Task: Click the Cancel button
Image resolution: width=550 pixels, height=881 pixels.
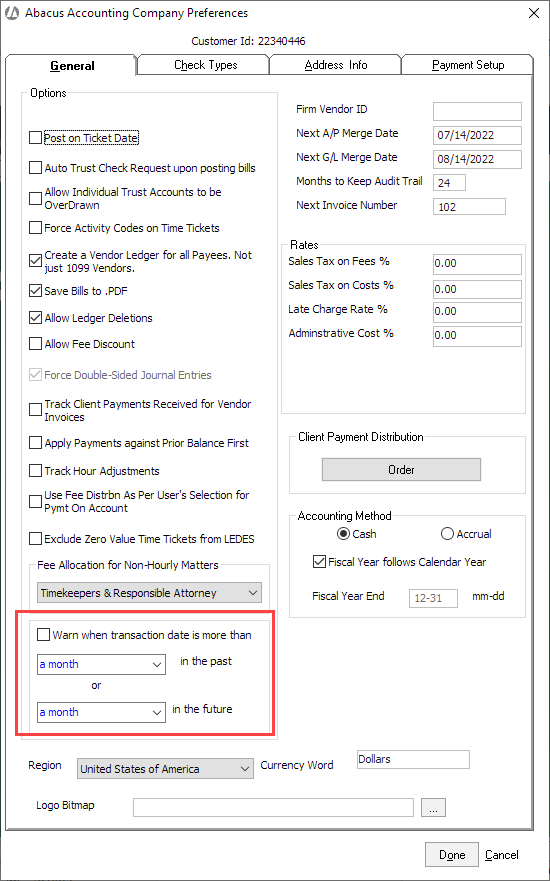Action: pyautogui.click(x=502, y=855)
